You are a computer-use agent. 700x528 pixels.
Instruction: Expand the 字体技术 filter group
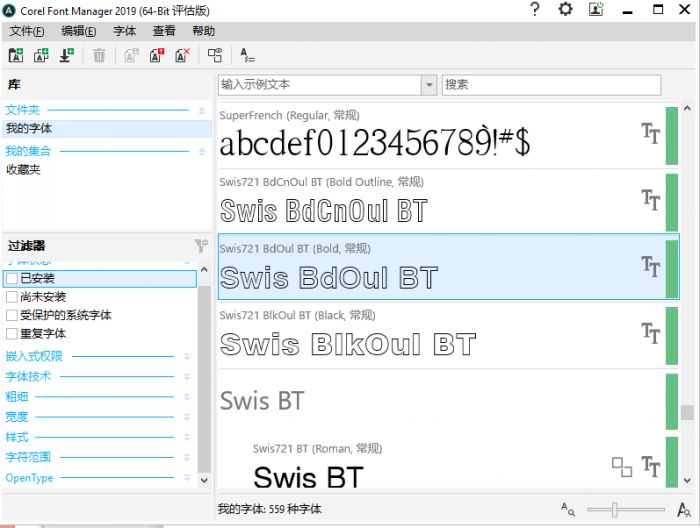[x=187, y=377]
